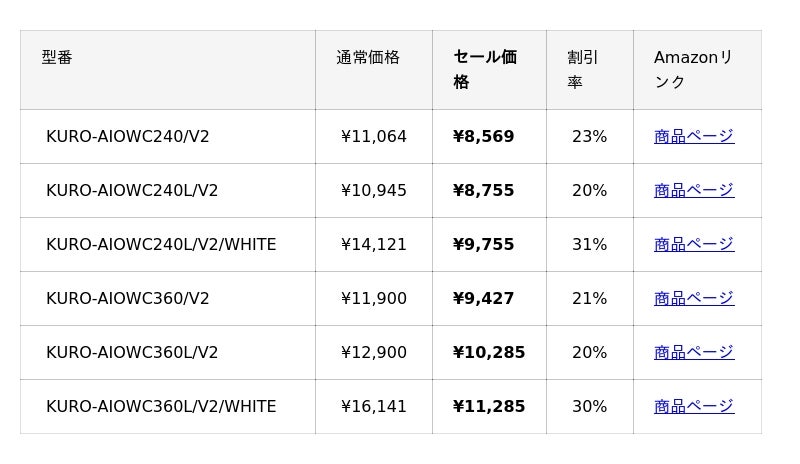Click the ¥10,945 regular price cell
The width and height of the screenshot is (800, 464).
[x=373, y=190]
